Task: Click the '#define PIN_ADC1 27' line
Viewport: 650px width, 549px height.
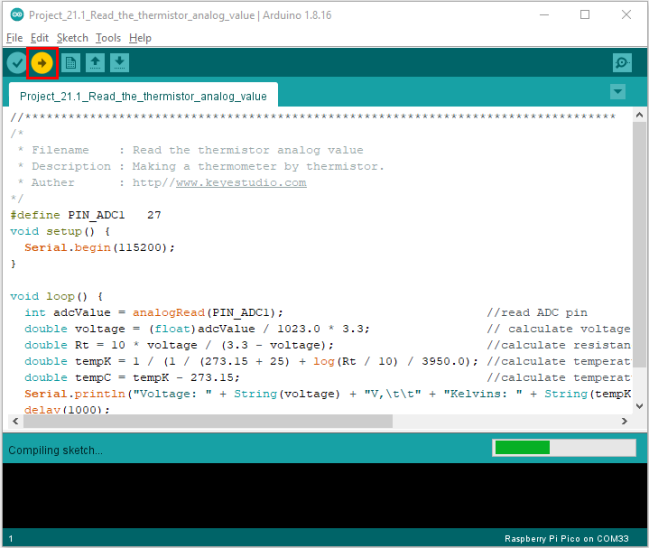Action: [x=86, y=215]
